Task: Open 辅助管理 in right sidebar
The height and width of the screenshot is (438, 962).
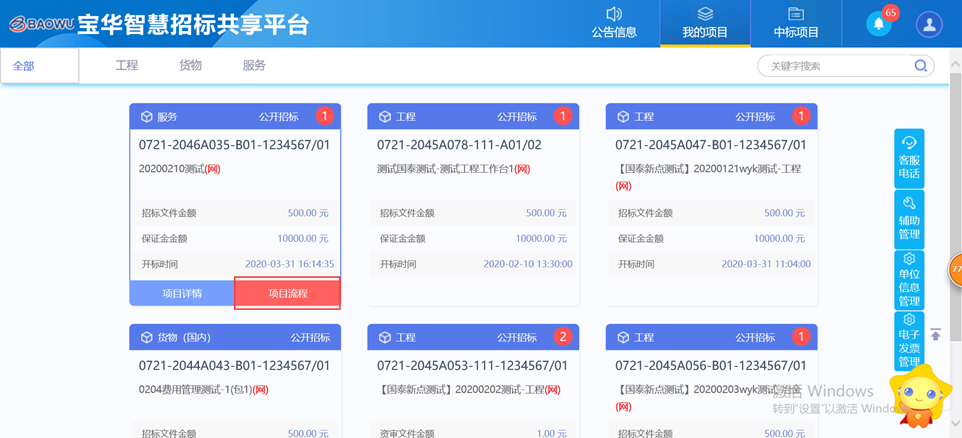Action: click(x=909, y=219)
